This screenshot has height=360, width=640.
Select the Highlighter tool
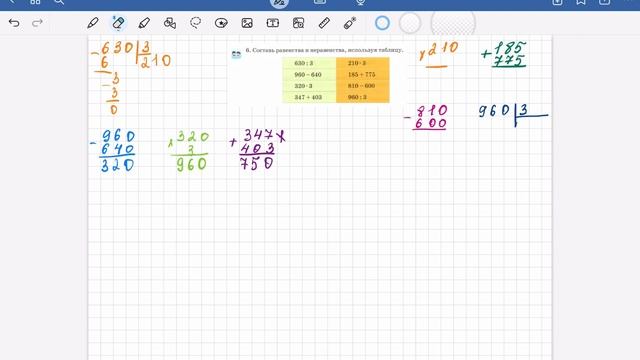pyautogui.click(x=144, y=23)
